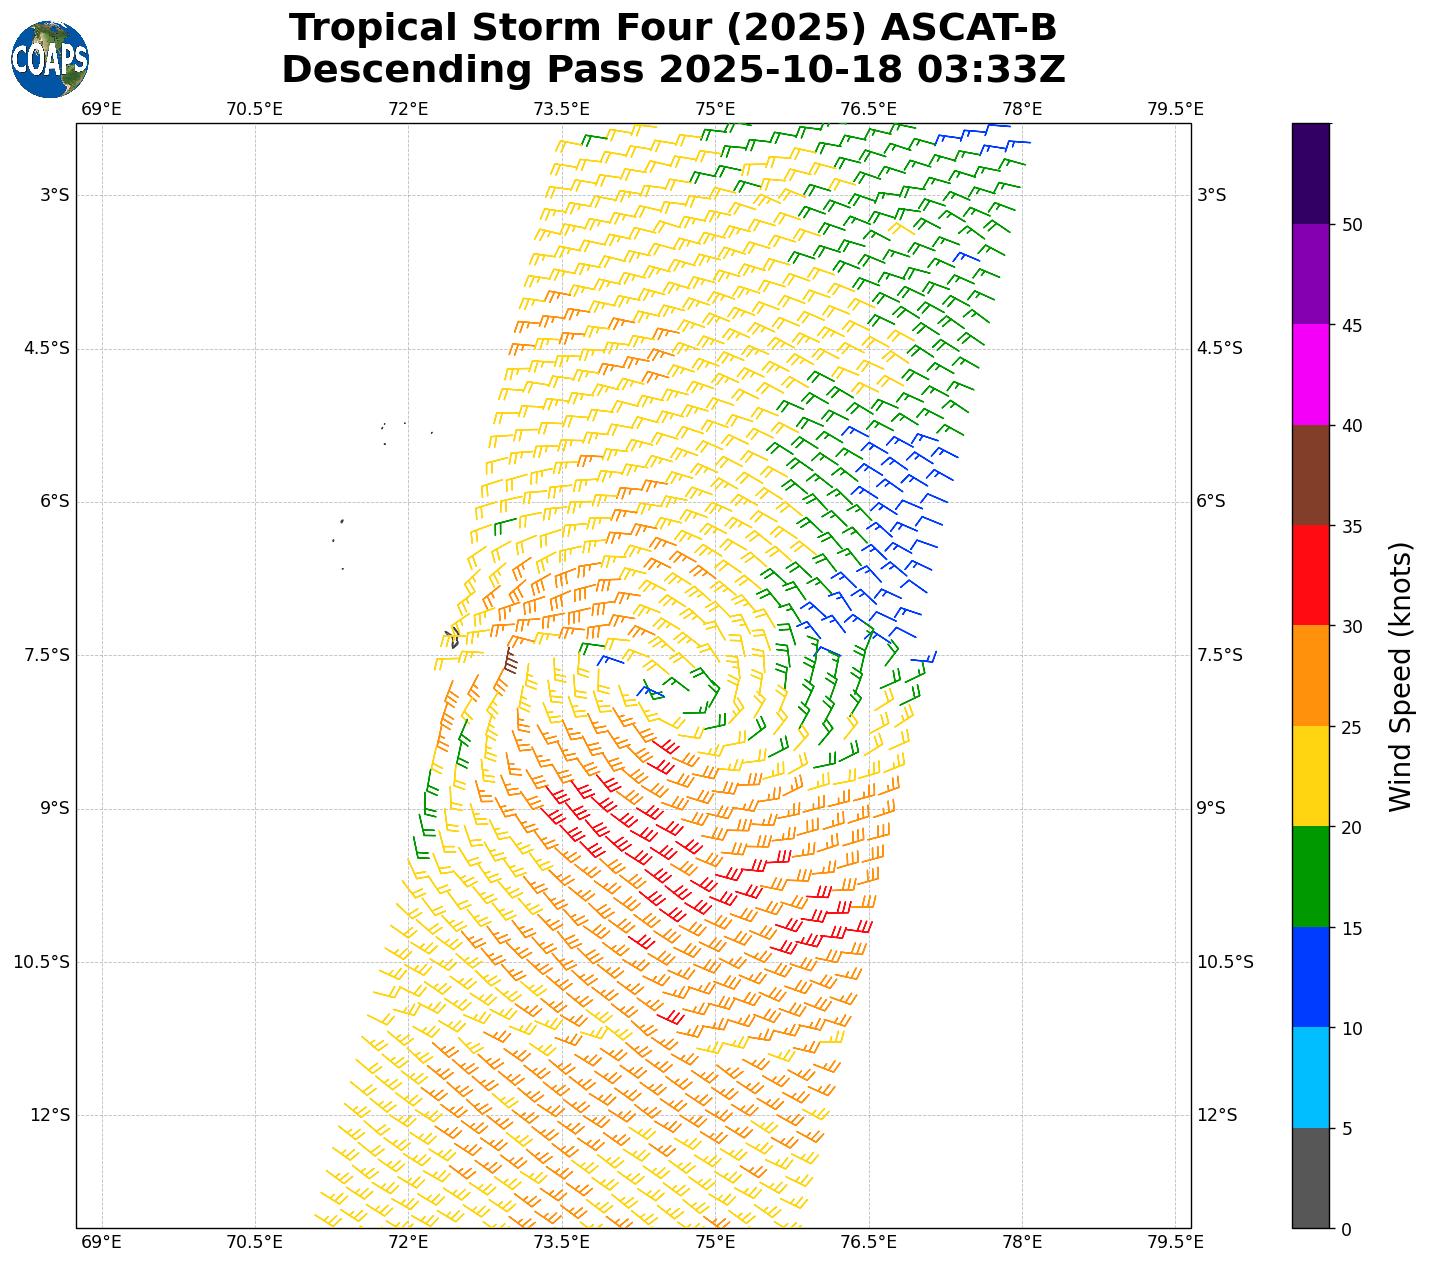Viewport: 1429px width, 1264px height.
Task: Click the gray 0-5 knot colorbar segment
Action: tap(1310, 1178)
